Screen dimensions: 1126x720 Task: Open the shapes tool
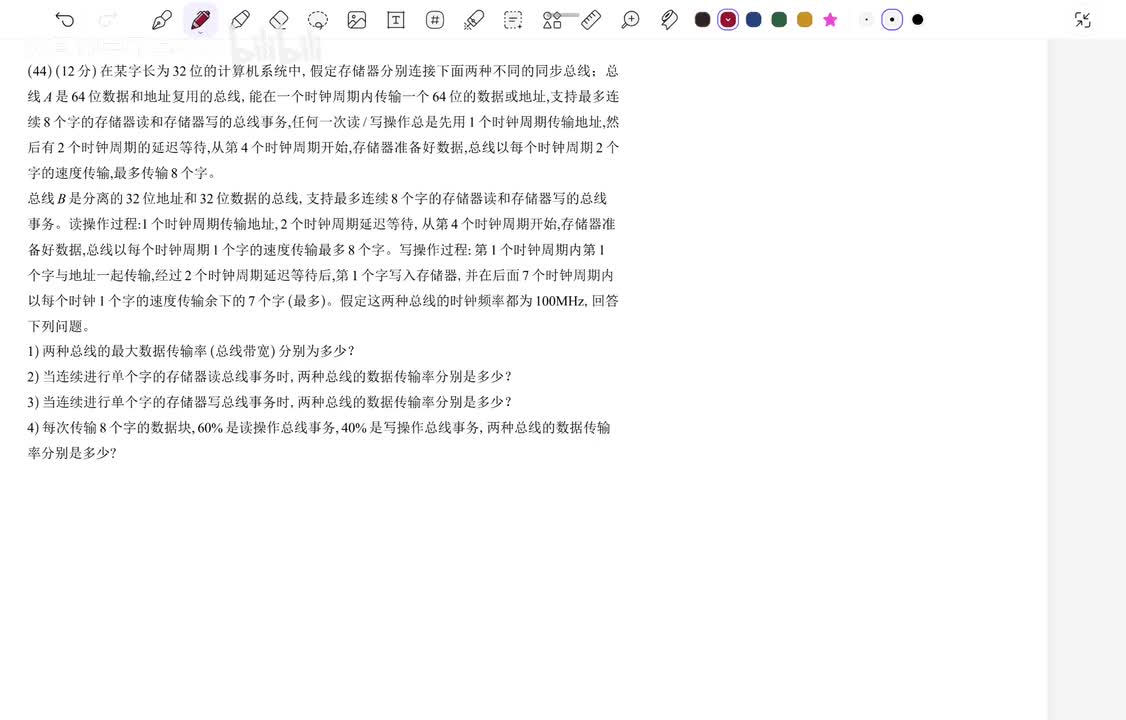tap(552, 20)
